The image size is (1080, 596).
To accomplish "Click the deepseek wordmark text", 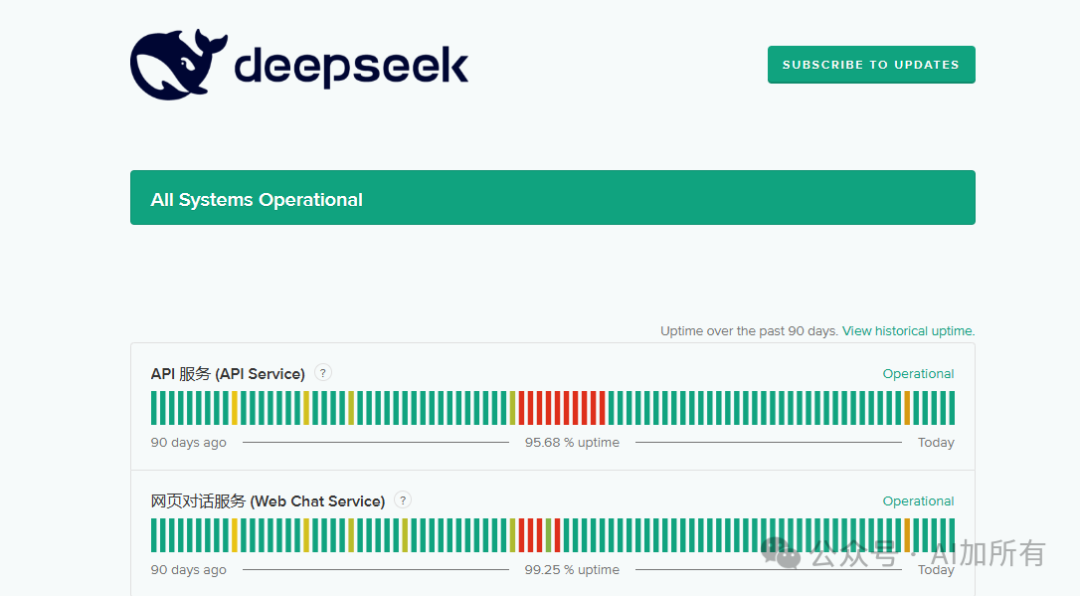I will (x=350, y=66).
